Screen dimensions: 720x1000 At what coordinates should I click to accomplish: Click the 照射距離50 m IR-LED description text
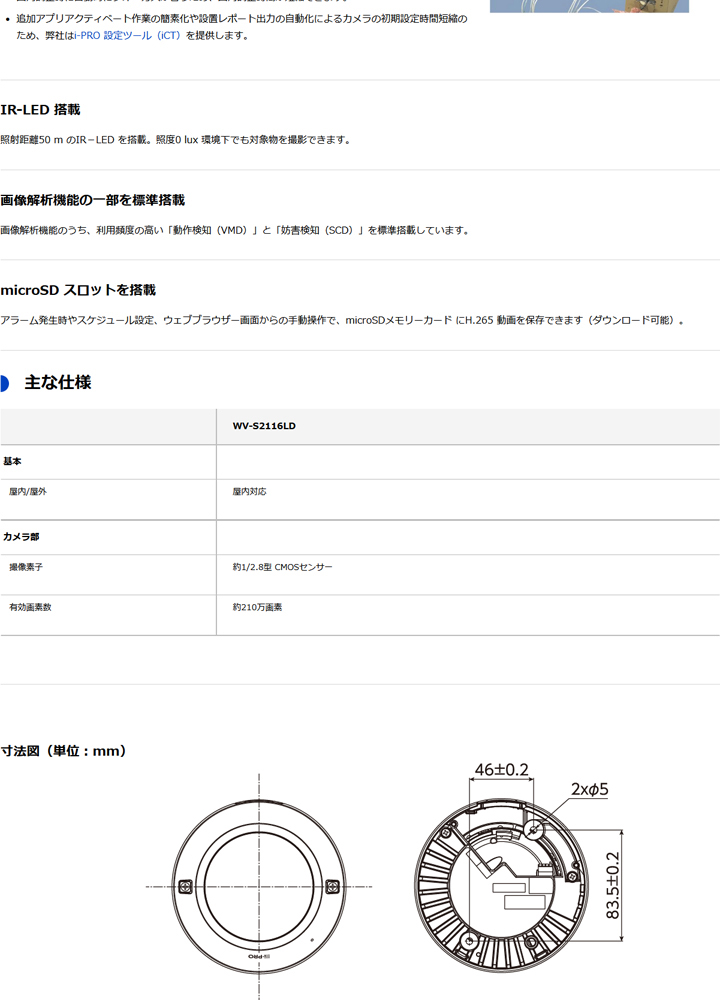click(176, 140)
